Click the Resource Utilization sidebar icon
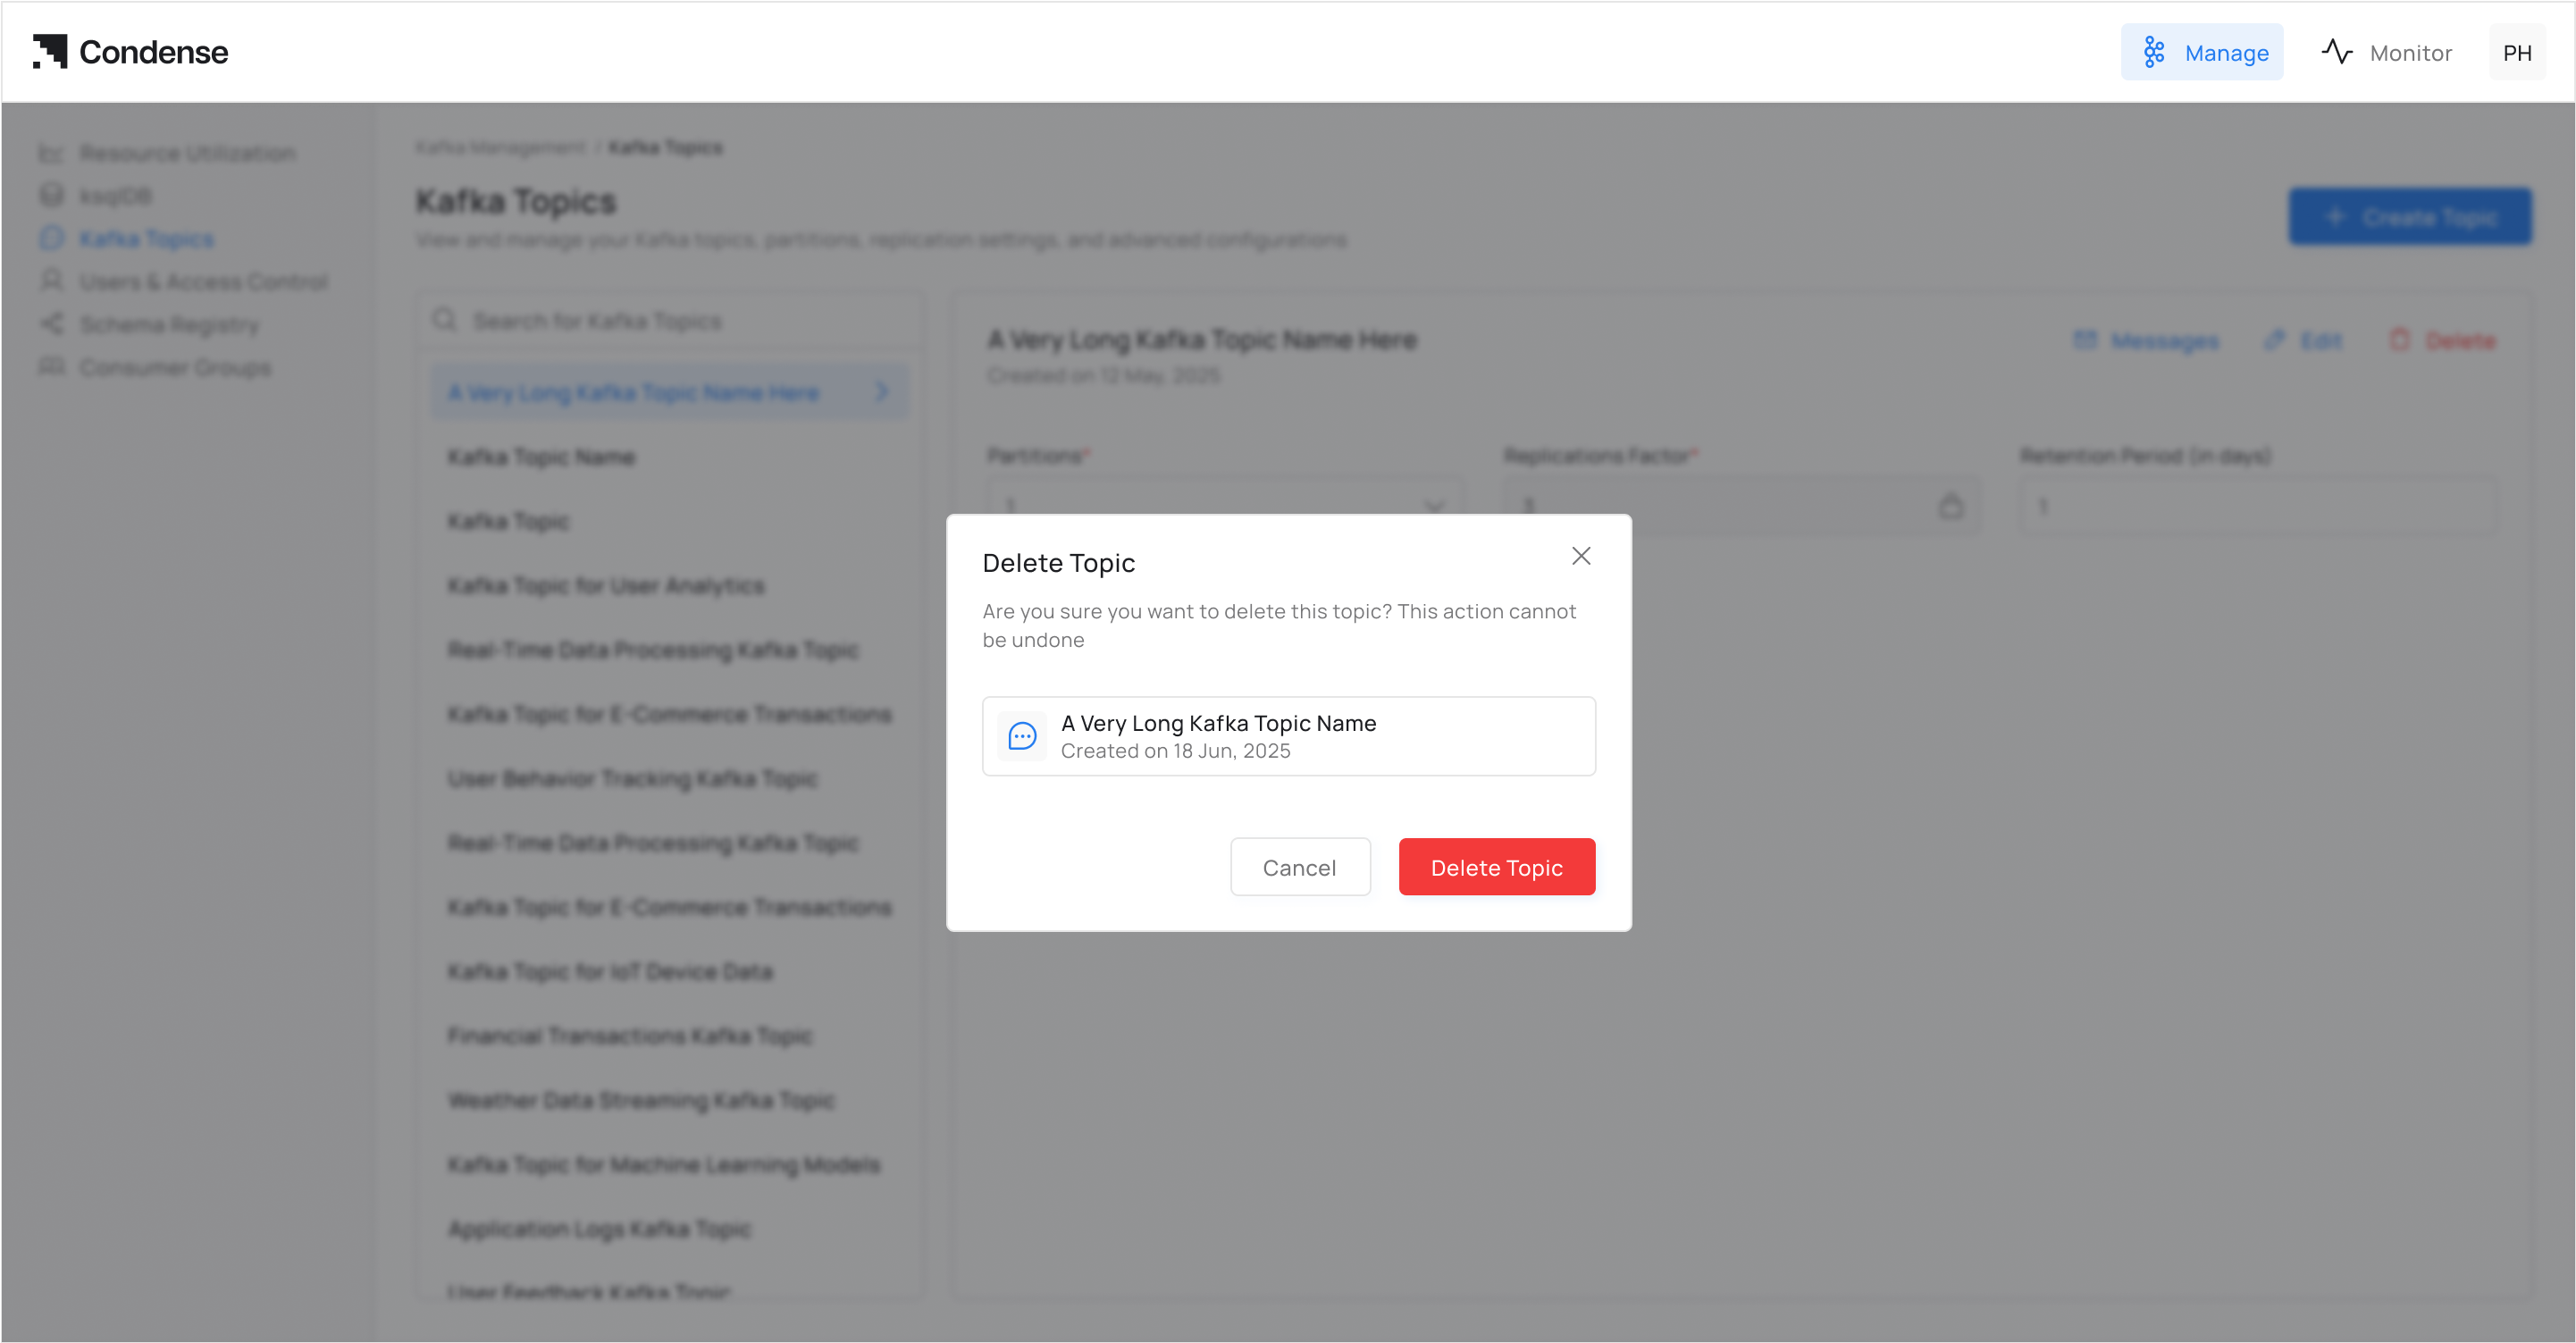2576x1343 pixels. (x=51, y=153)
